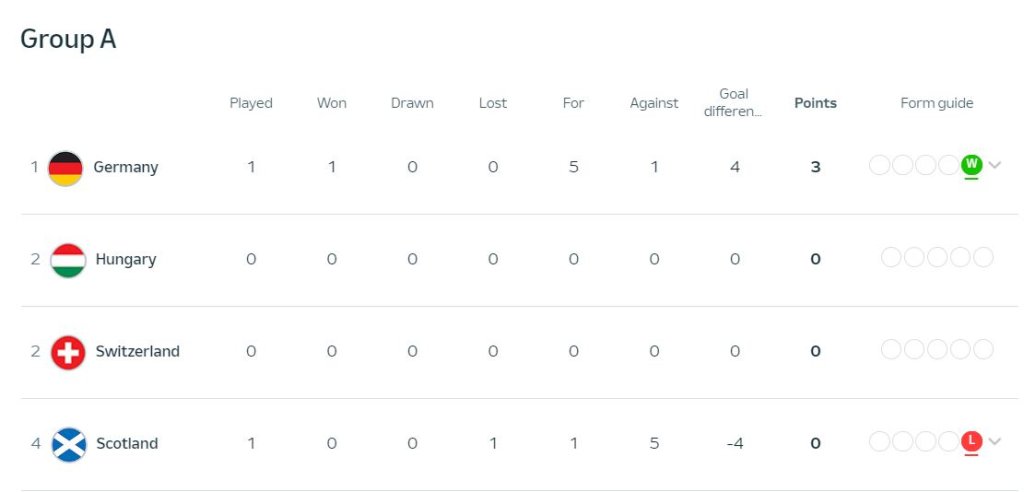Click the Played column header
This screenshot has height=492, width=1024.
tap(251, 103)
